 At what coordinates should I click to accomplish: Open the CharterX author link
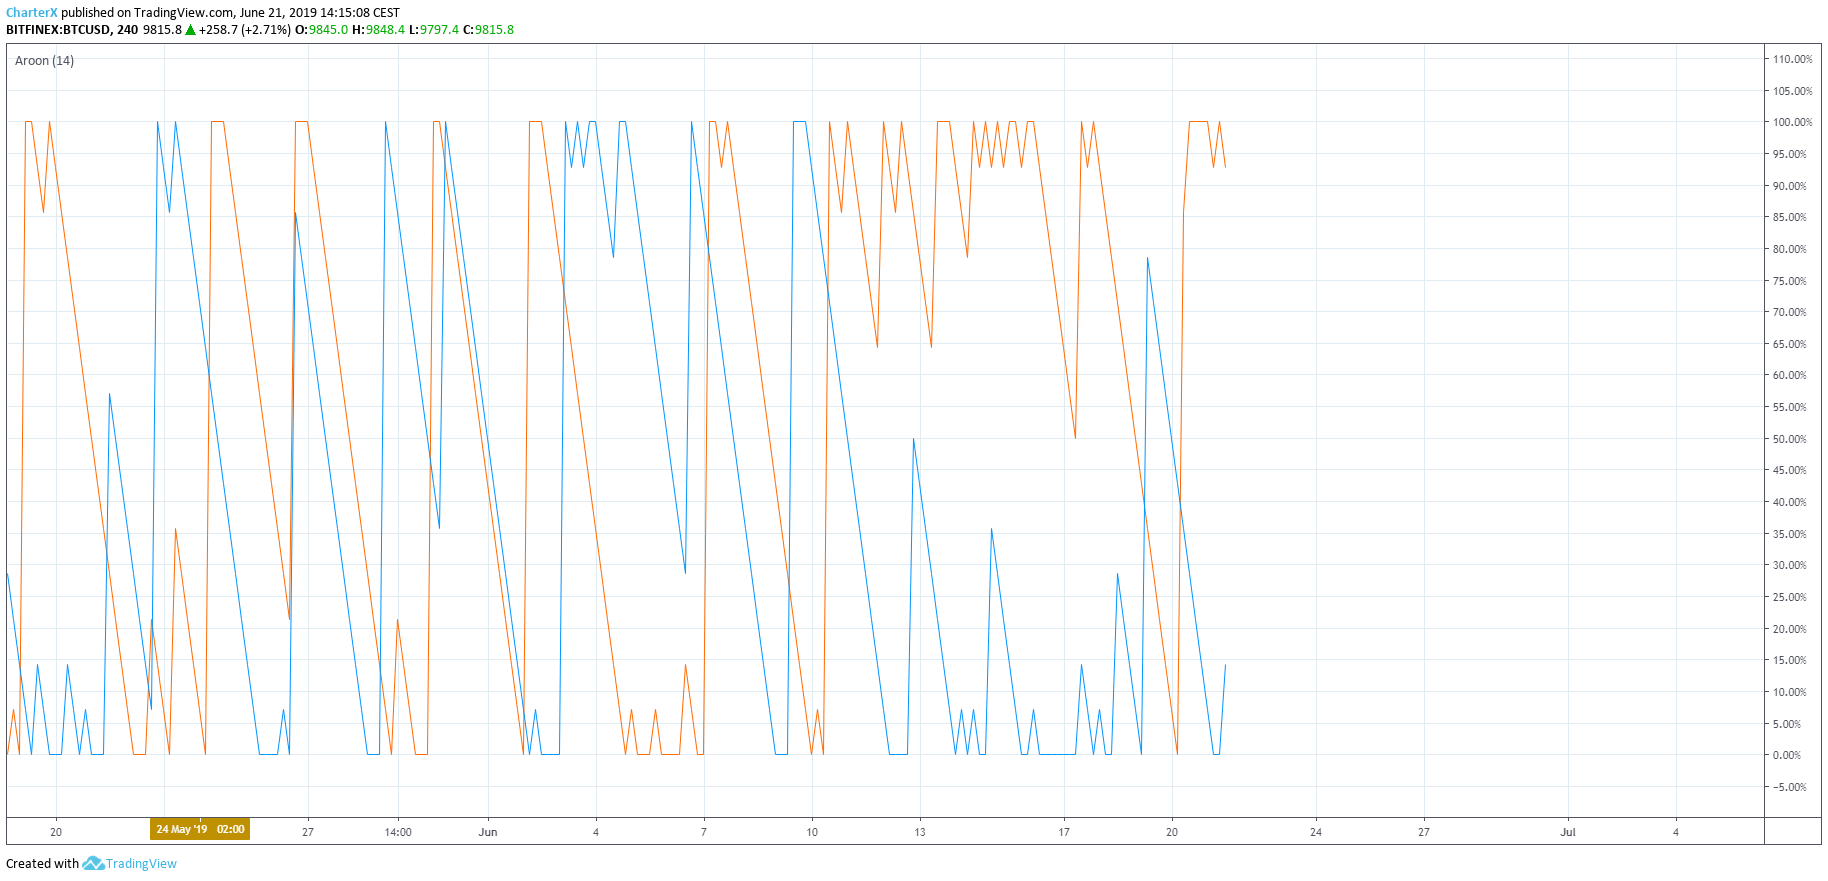click(32, 13)
